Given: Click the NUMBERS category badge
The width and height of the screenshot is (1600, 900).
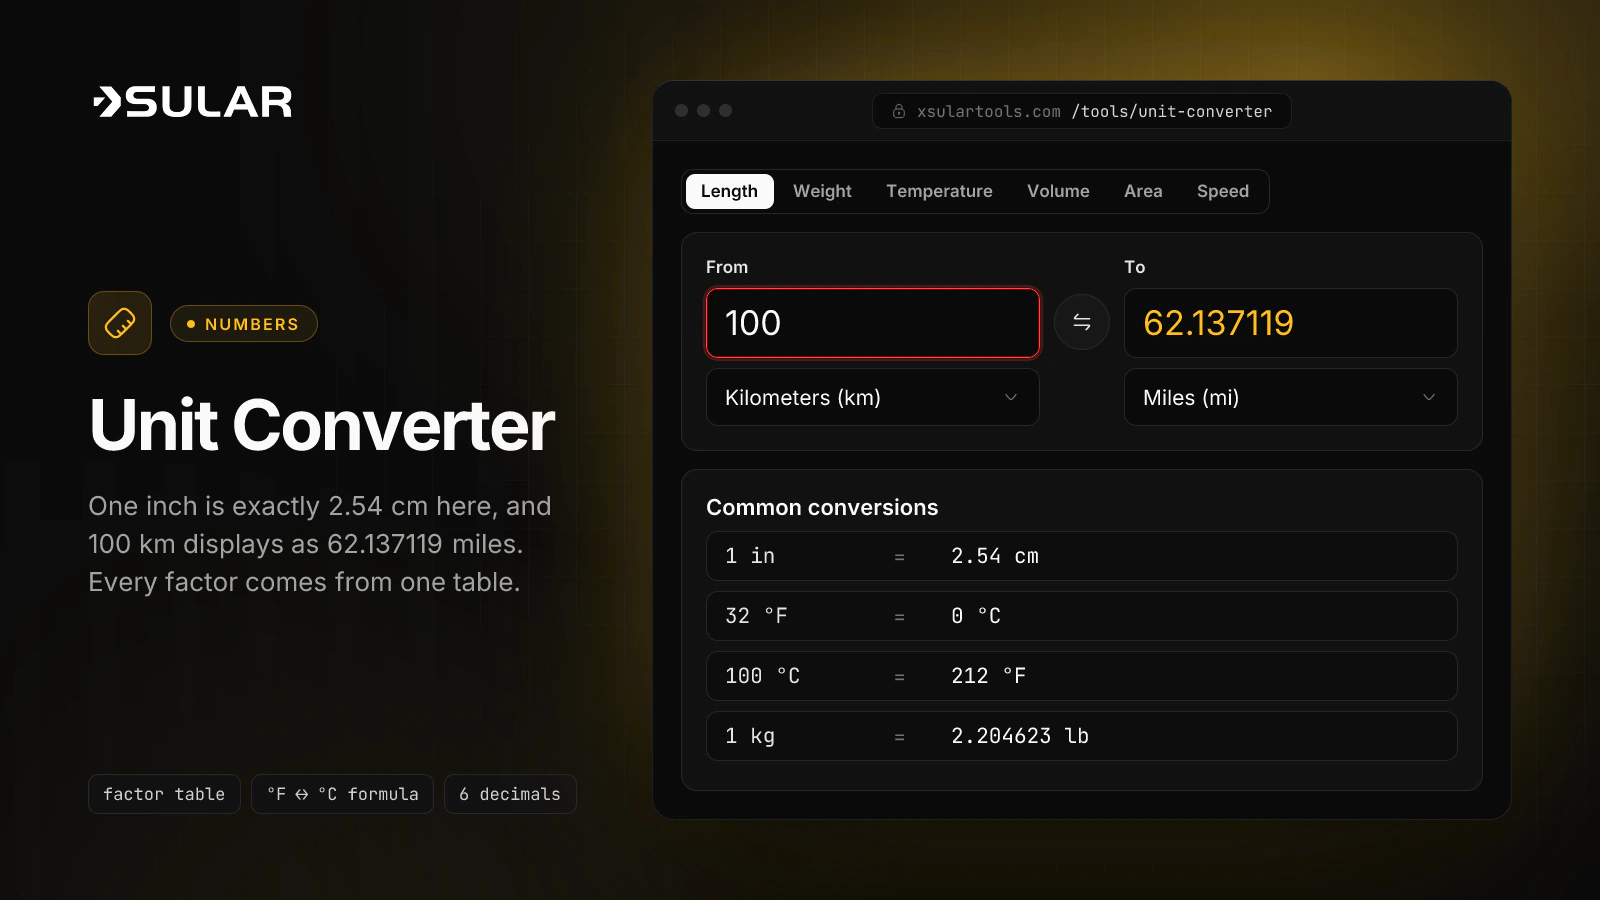Looking at the screenshot, I should click(244, 324).
